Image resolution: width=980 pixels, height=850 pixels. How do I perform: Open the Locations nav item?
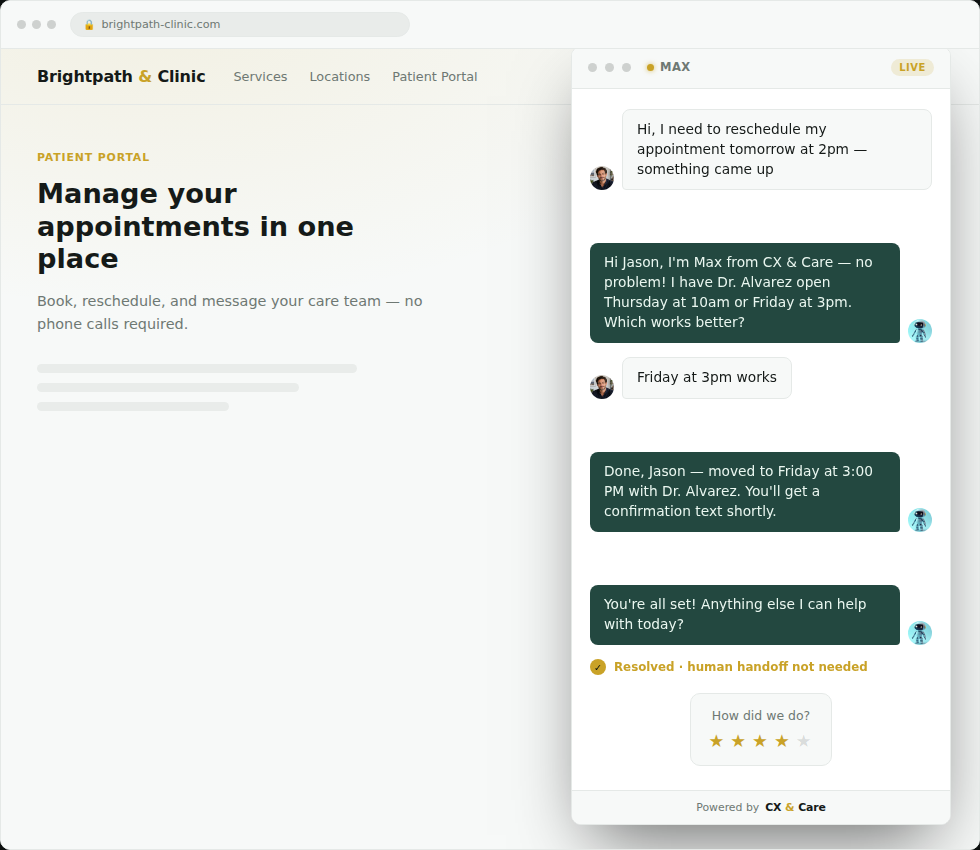tap(339, 76)
